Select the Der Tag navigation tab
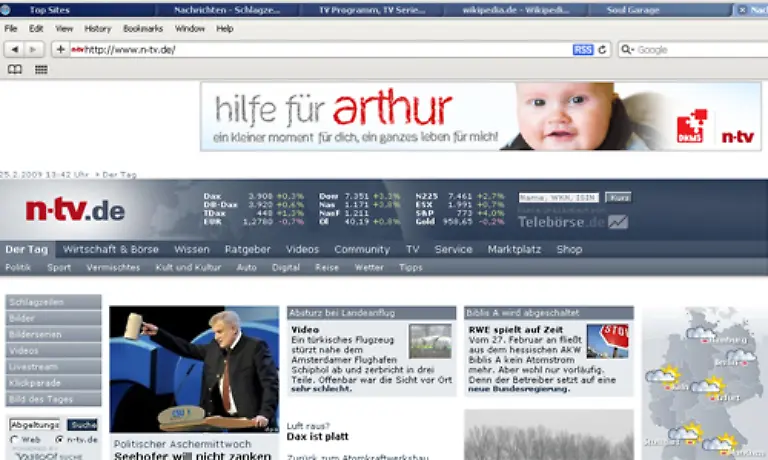768x460 pixels. point(27,249)
